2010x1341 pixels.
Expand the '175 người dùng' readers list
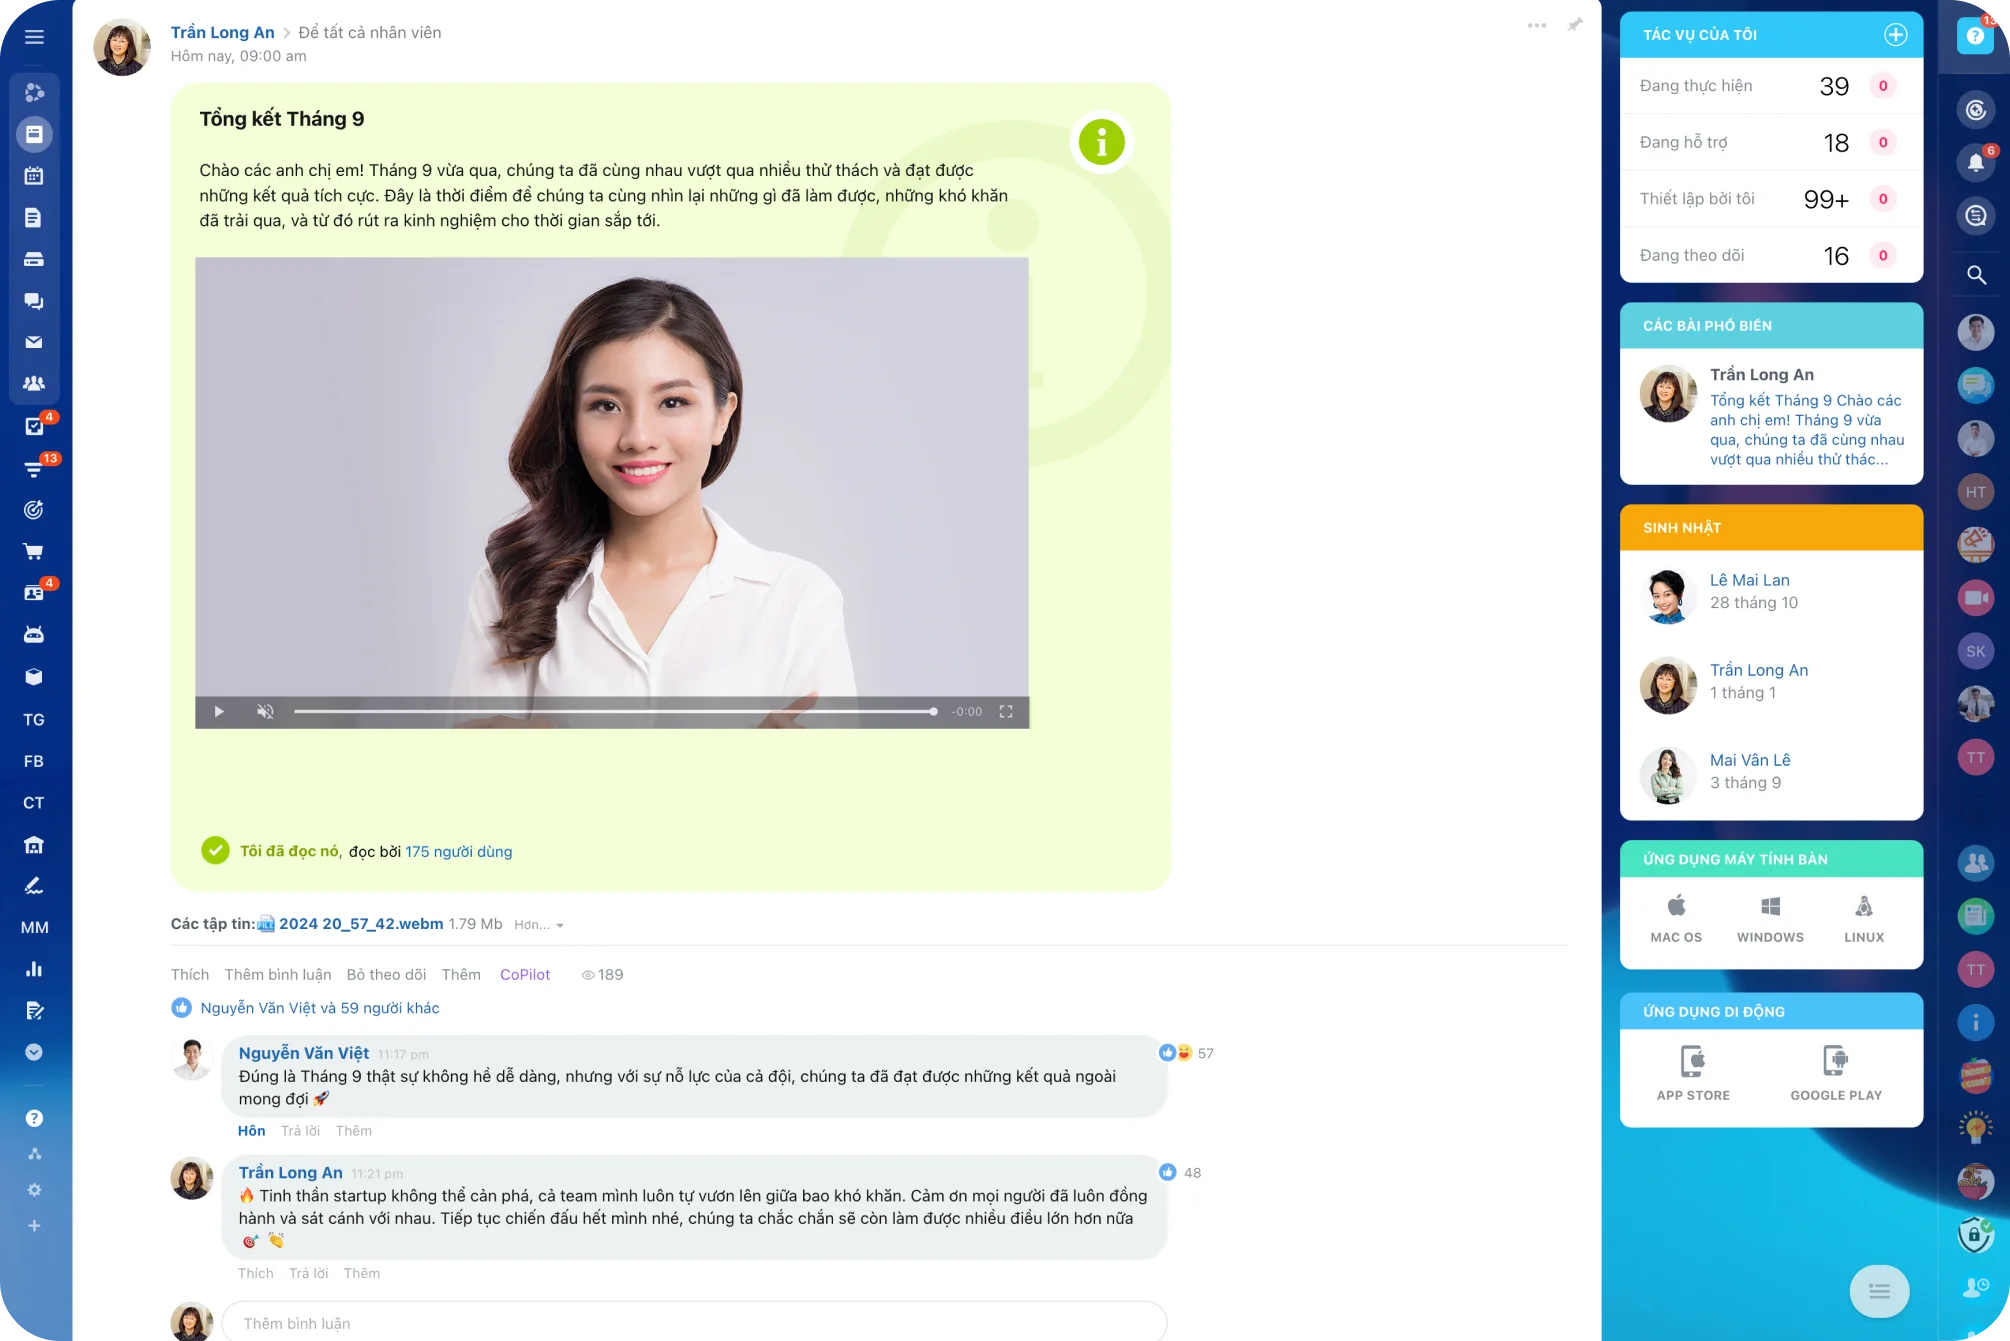click(458, 850)
